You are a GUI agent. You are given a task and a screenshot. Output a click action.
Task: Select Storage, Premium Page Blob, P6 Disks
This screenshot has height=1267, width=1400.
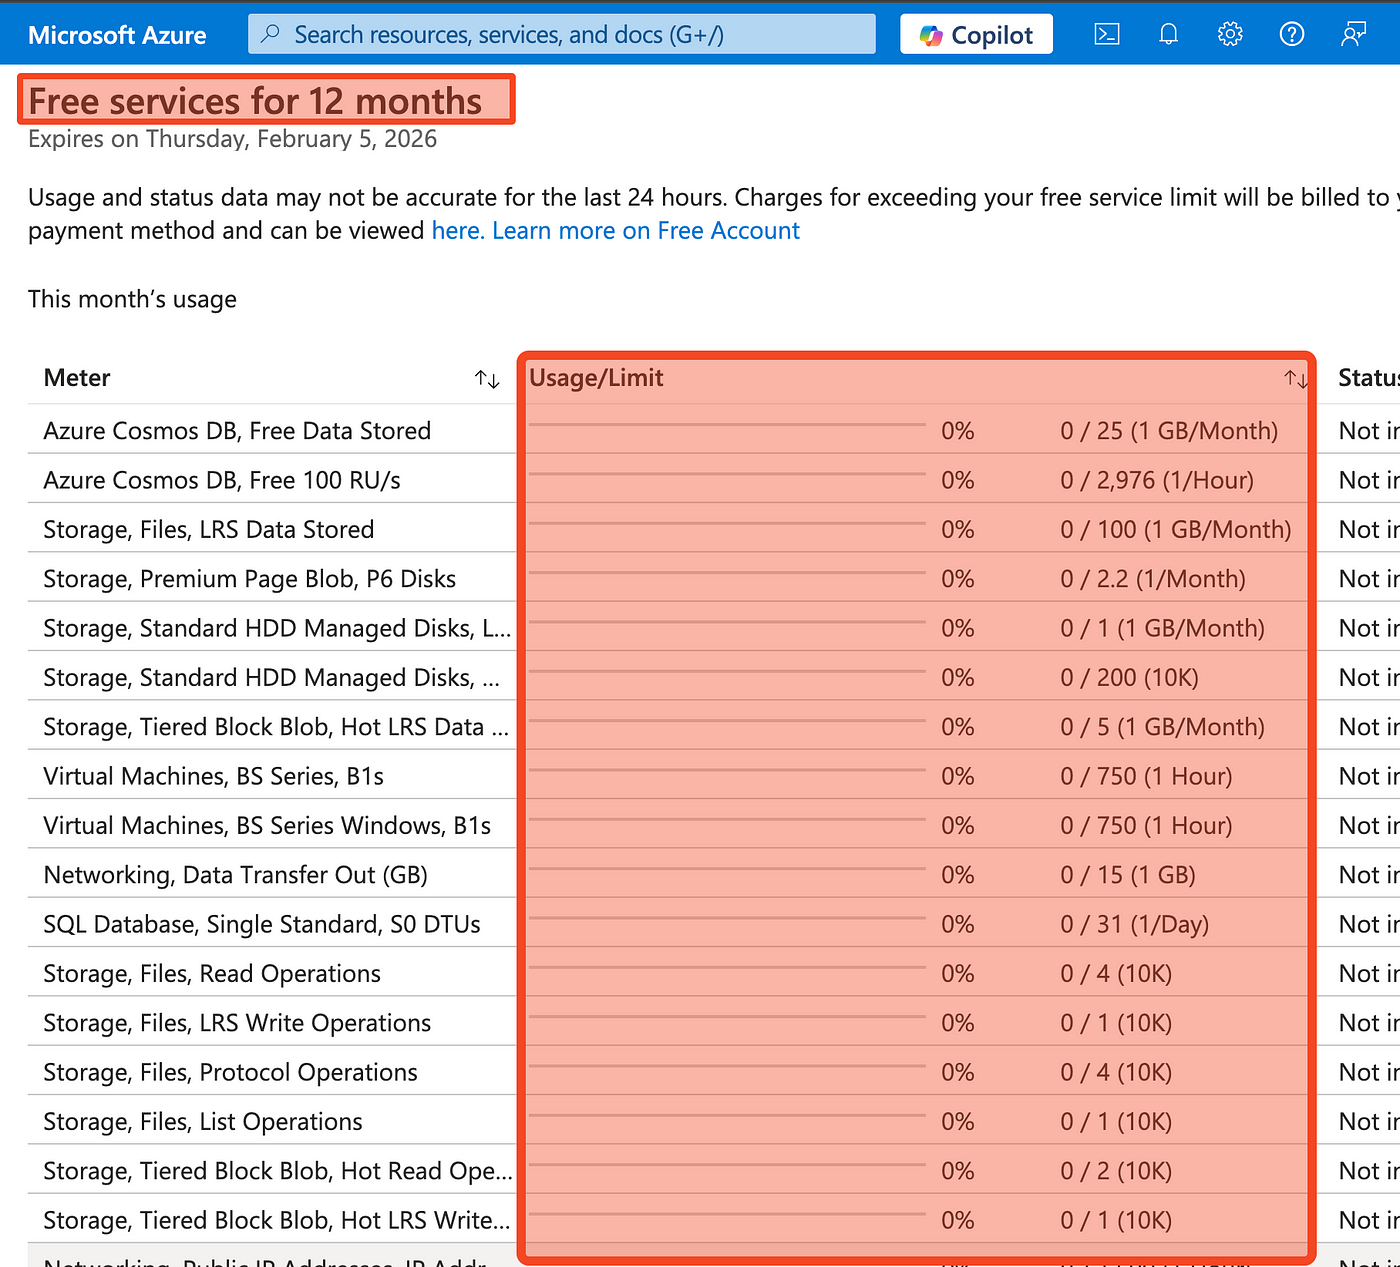pyautogui.click(x=250, y=579)
